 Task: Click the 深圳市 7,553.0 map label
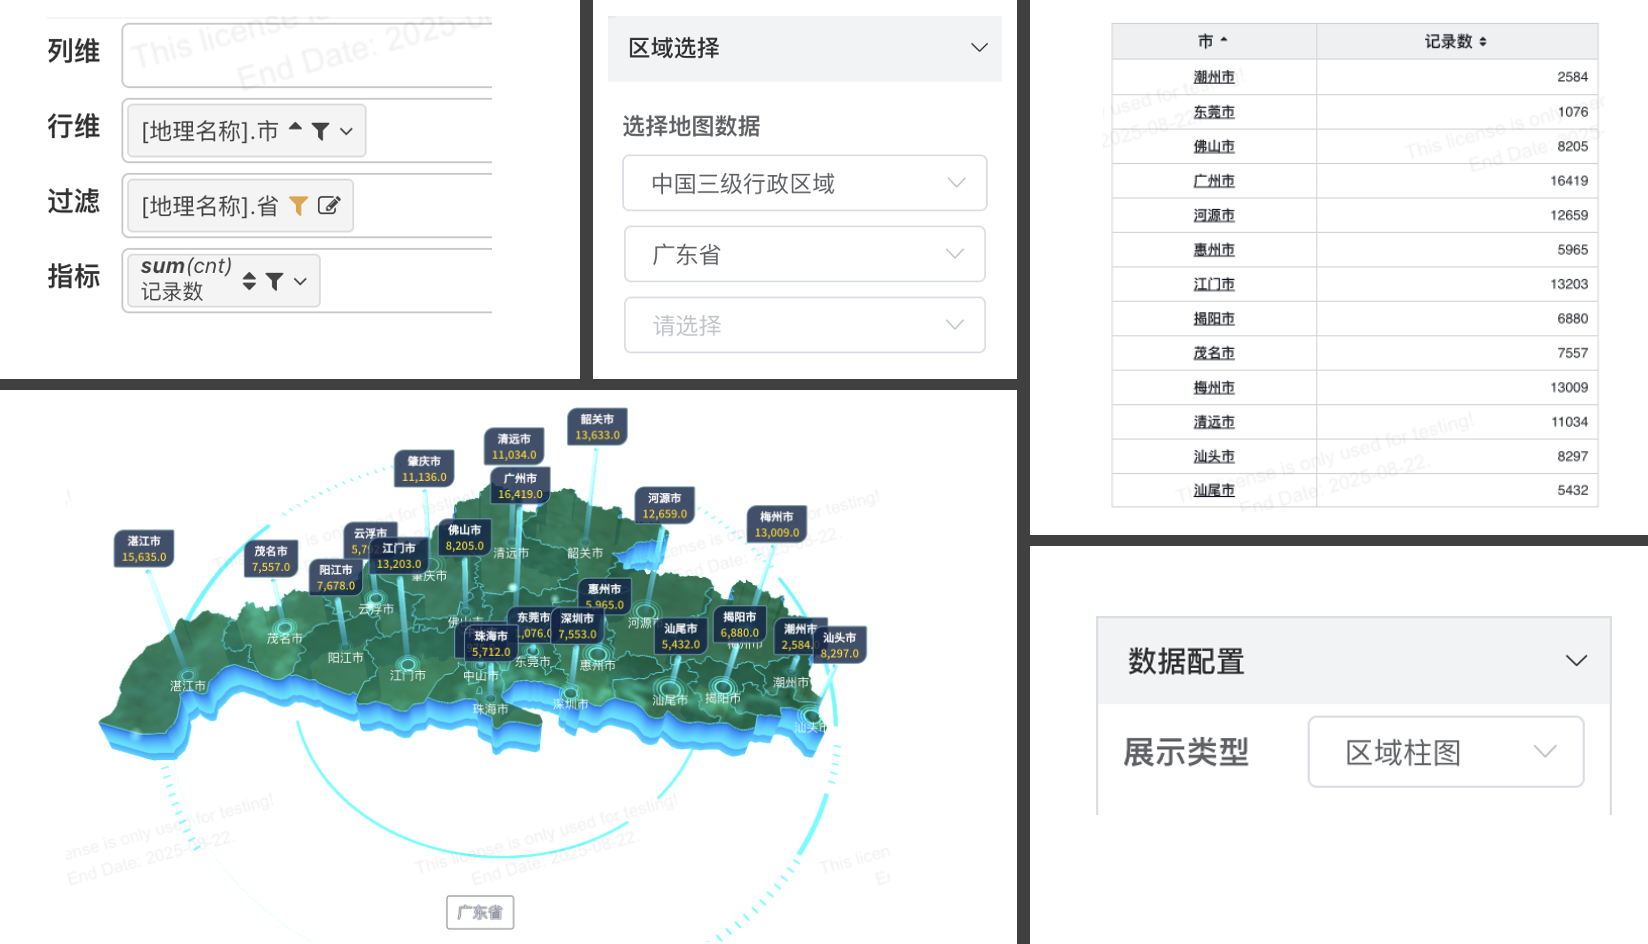pos(577,626)
